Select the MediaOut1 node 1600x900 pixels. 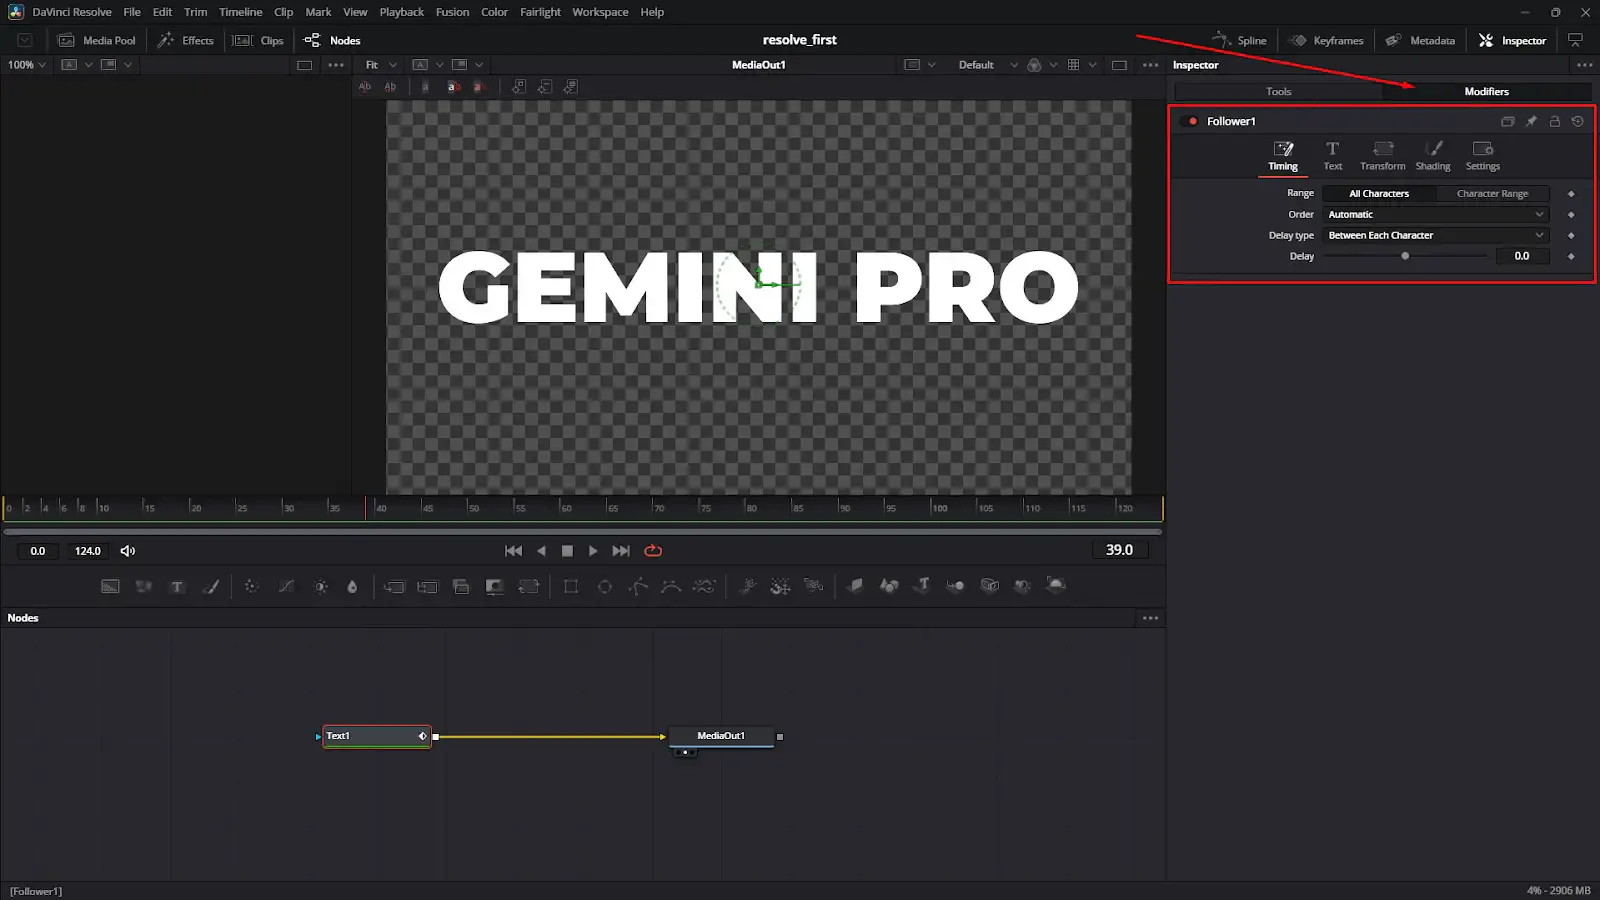click(x=721, y=736)
